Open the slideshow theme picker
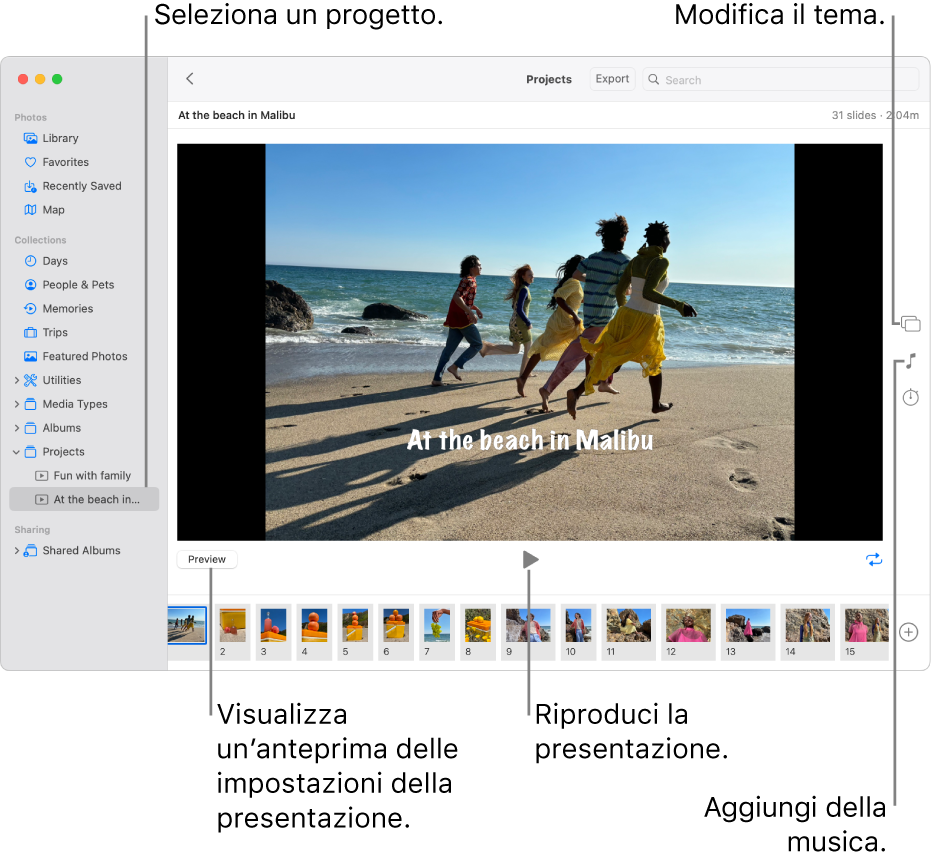The width and height of the screenshot is (934, 859). pyautogui.click(x=909, y=323)
